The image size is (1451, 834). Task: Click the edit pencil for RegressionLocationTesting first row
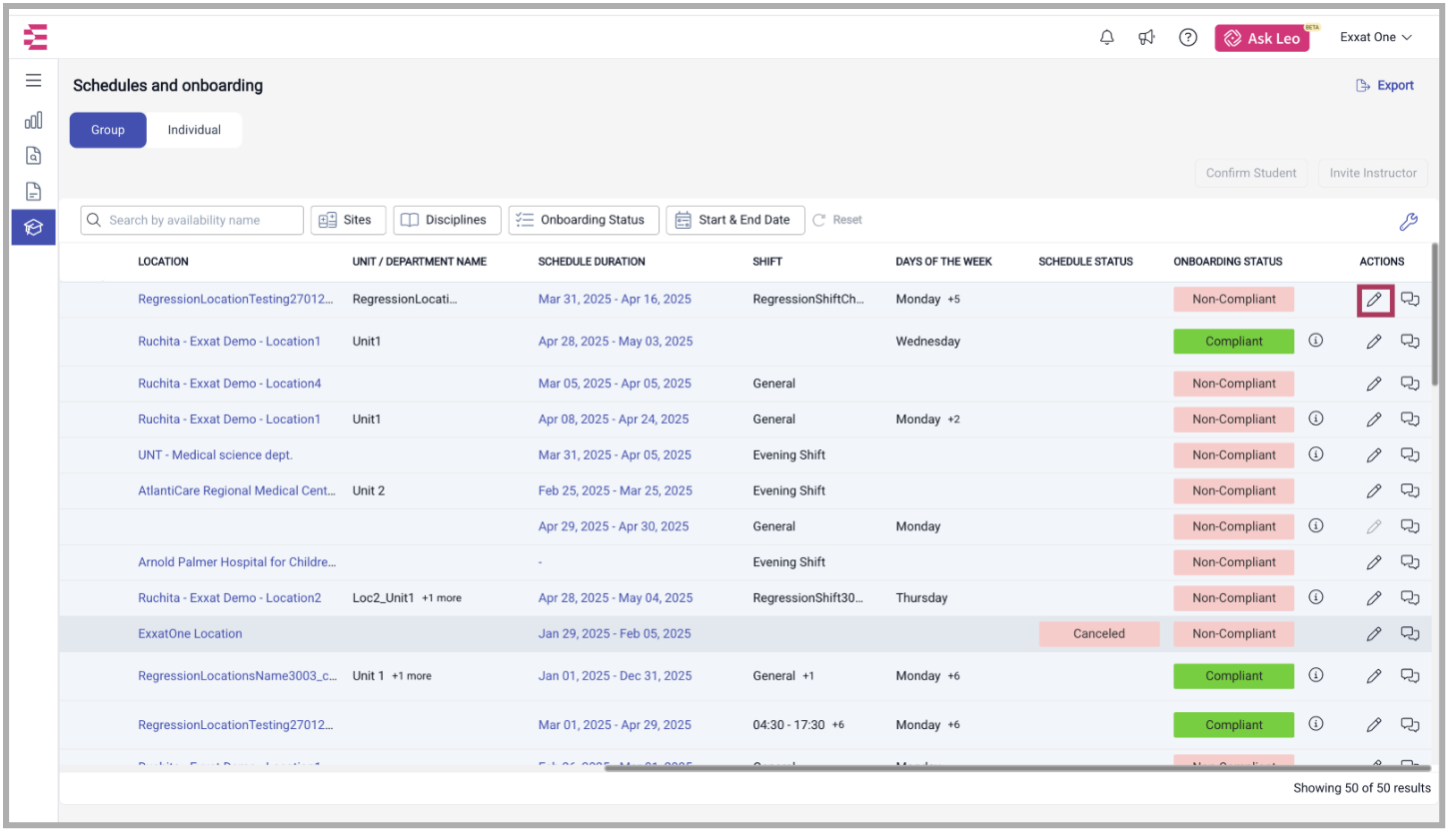click(x=1374, y=299)
